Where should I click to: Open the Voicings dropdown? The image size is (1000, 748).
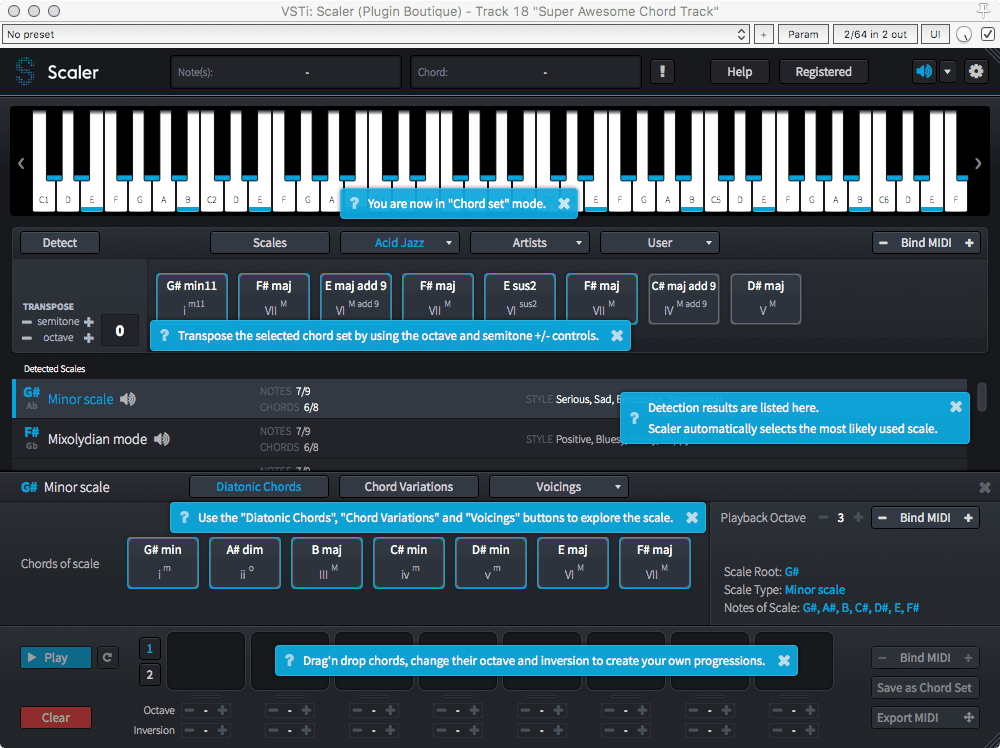click(558, 487)
